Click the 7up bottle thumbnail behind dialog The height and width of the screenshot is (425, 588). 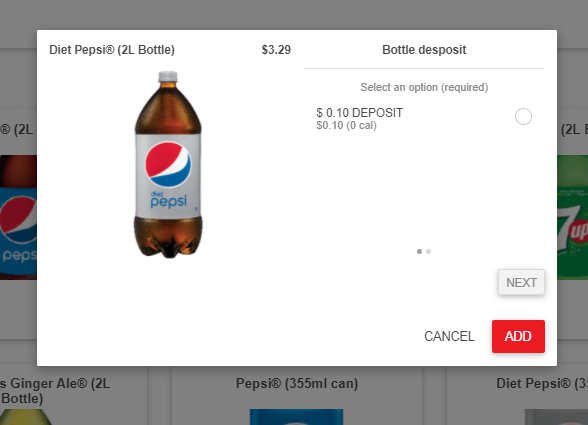coord(572,217)
